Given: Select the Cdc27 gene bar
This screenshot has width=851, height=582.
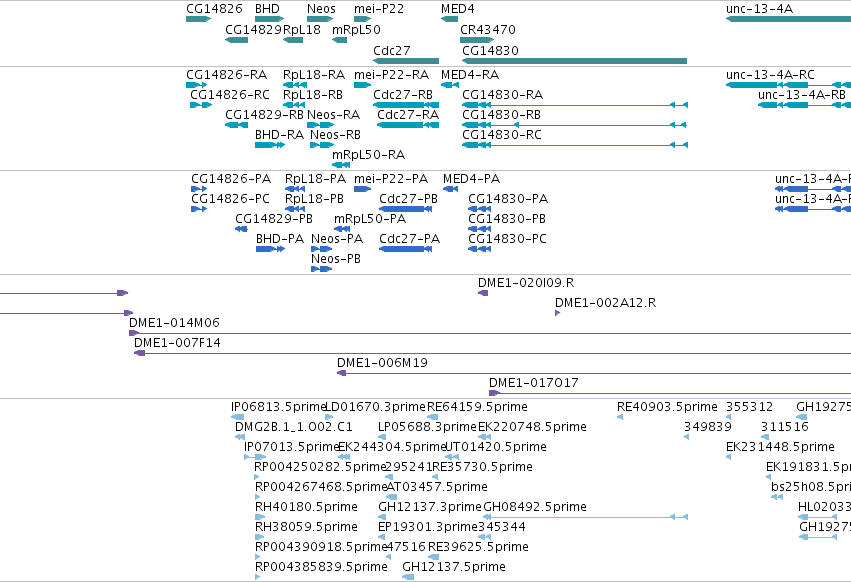Looking at the screenshot, I should click(x=405, y=61).
